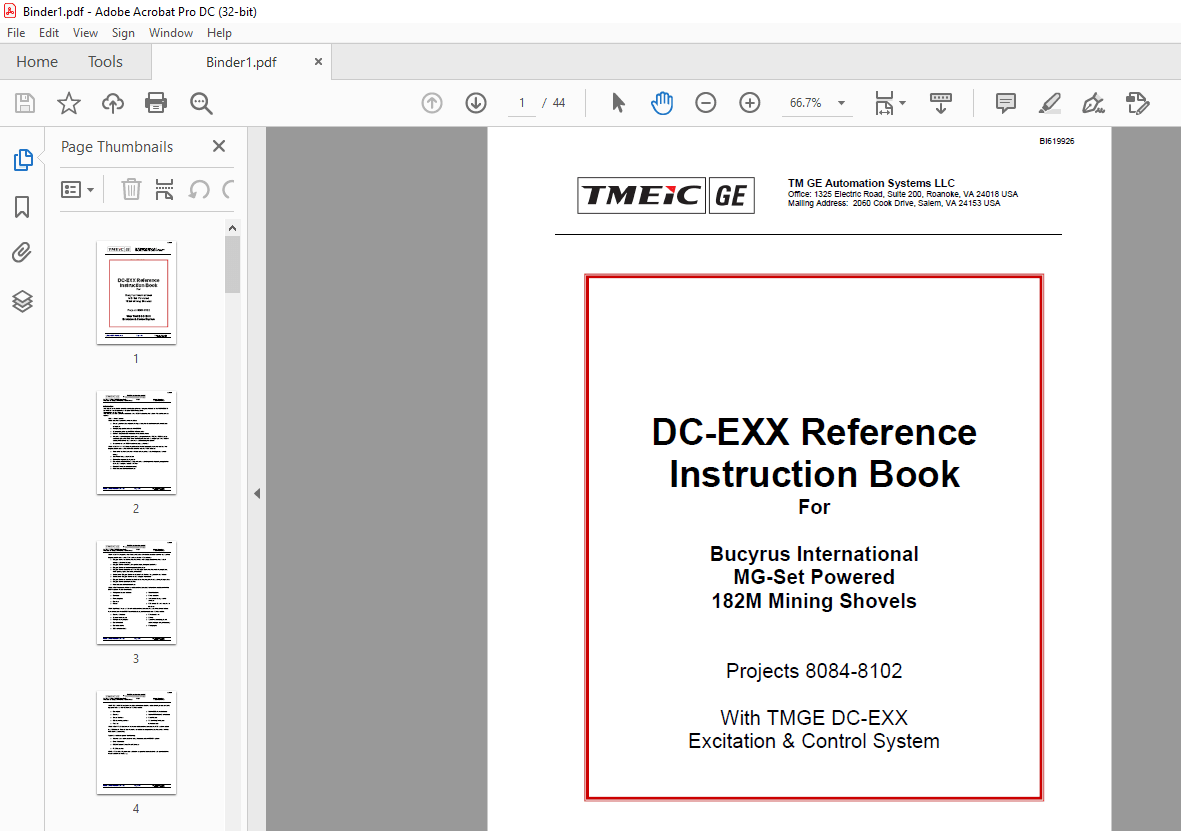The height and width of the screenshot is (831, 1181).
Task: Switch to the Home tab
Action: click(37, 61)
